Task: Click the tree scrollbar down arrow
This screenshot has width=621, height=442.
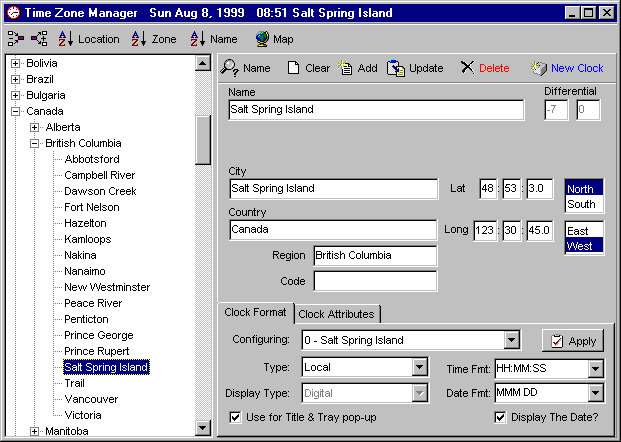Action: click(x=203, y=427)
